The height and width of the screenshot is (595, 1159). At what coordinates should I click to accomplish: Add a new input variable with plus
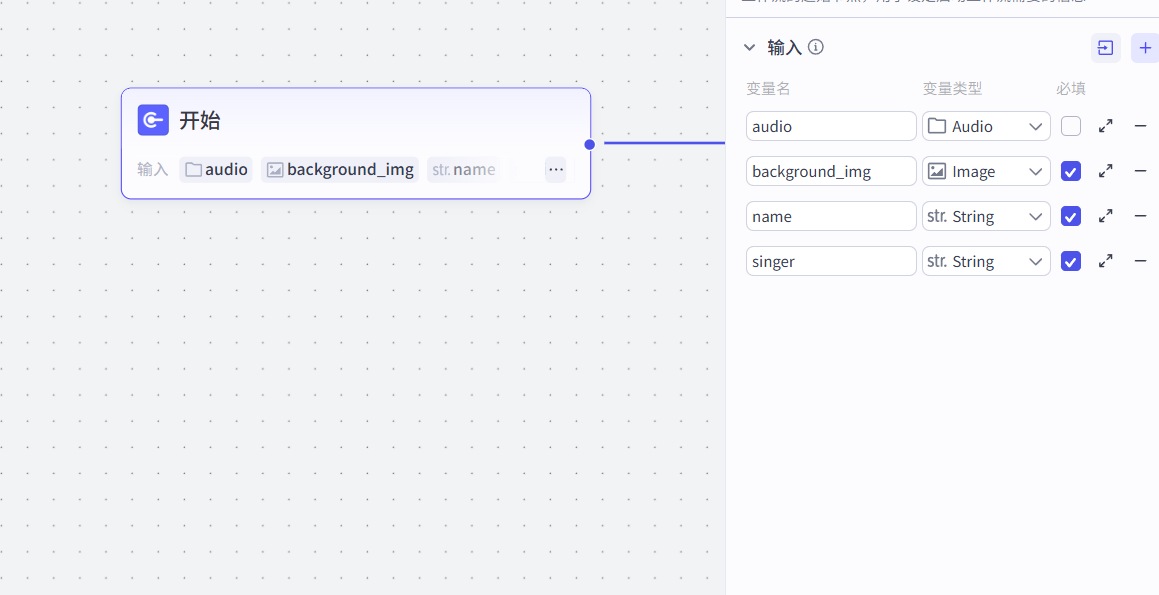[1145, 48]
